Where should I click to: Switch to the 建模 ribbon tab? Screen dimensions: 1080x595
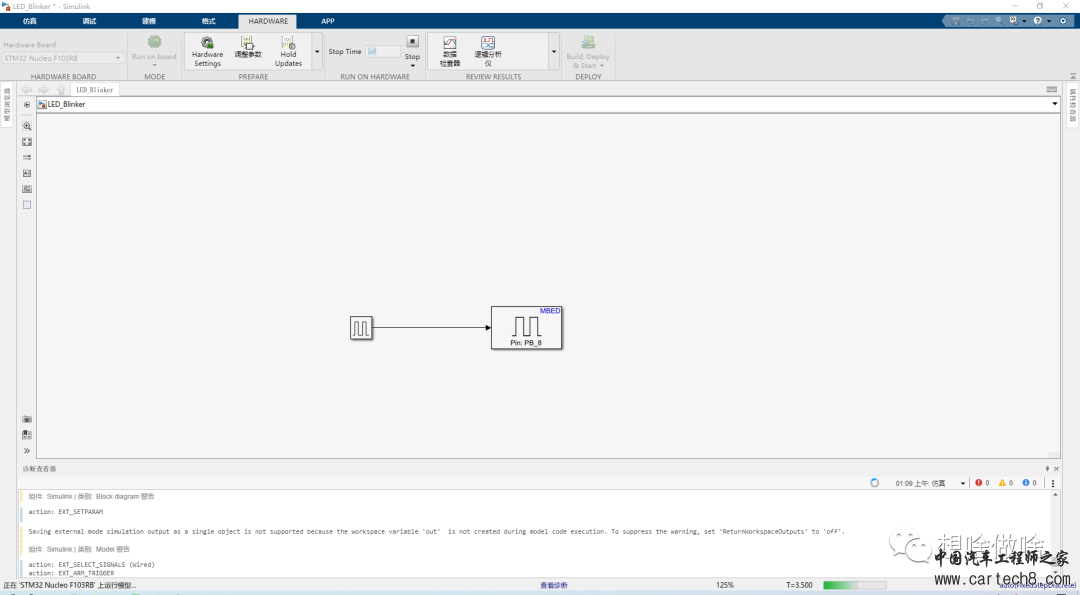149,21
